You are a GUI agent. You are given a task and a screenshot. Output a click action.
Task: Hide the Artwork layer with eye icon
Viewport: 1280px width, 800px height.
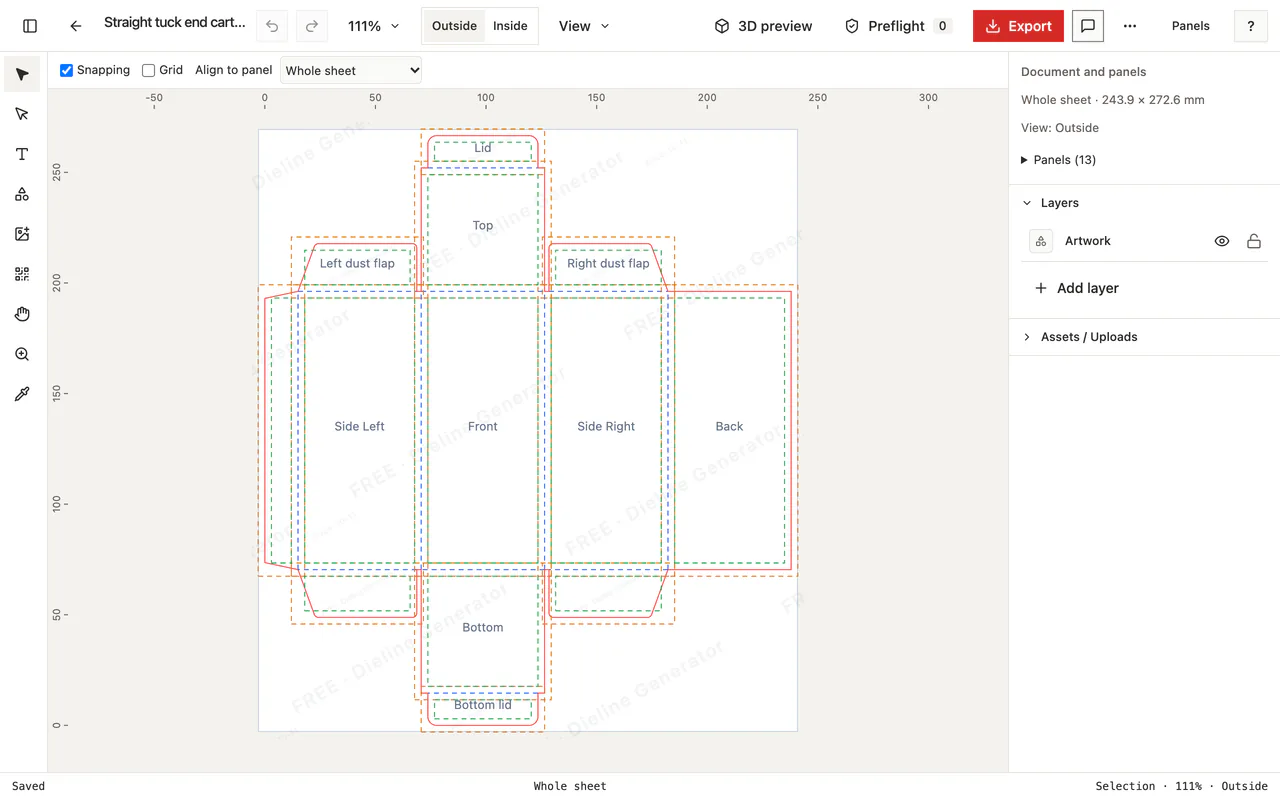pos(1222,241)
